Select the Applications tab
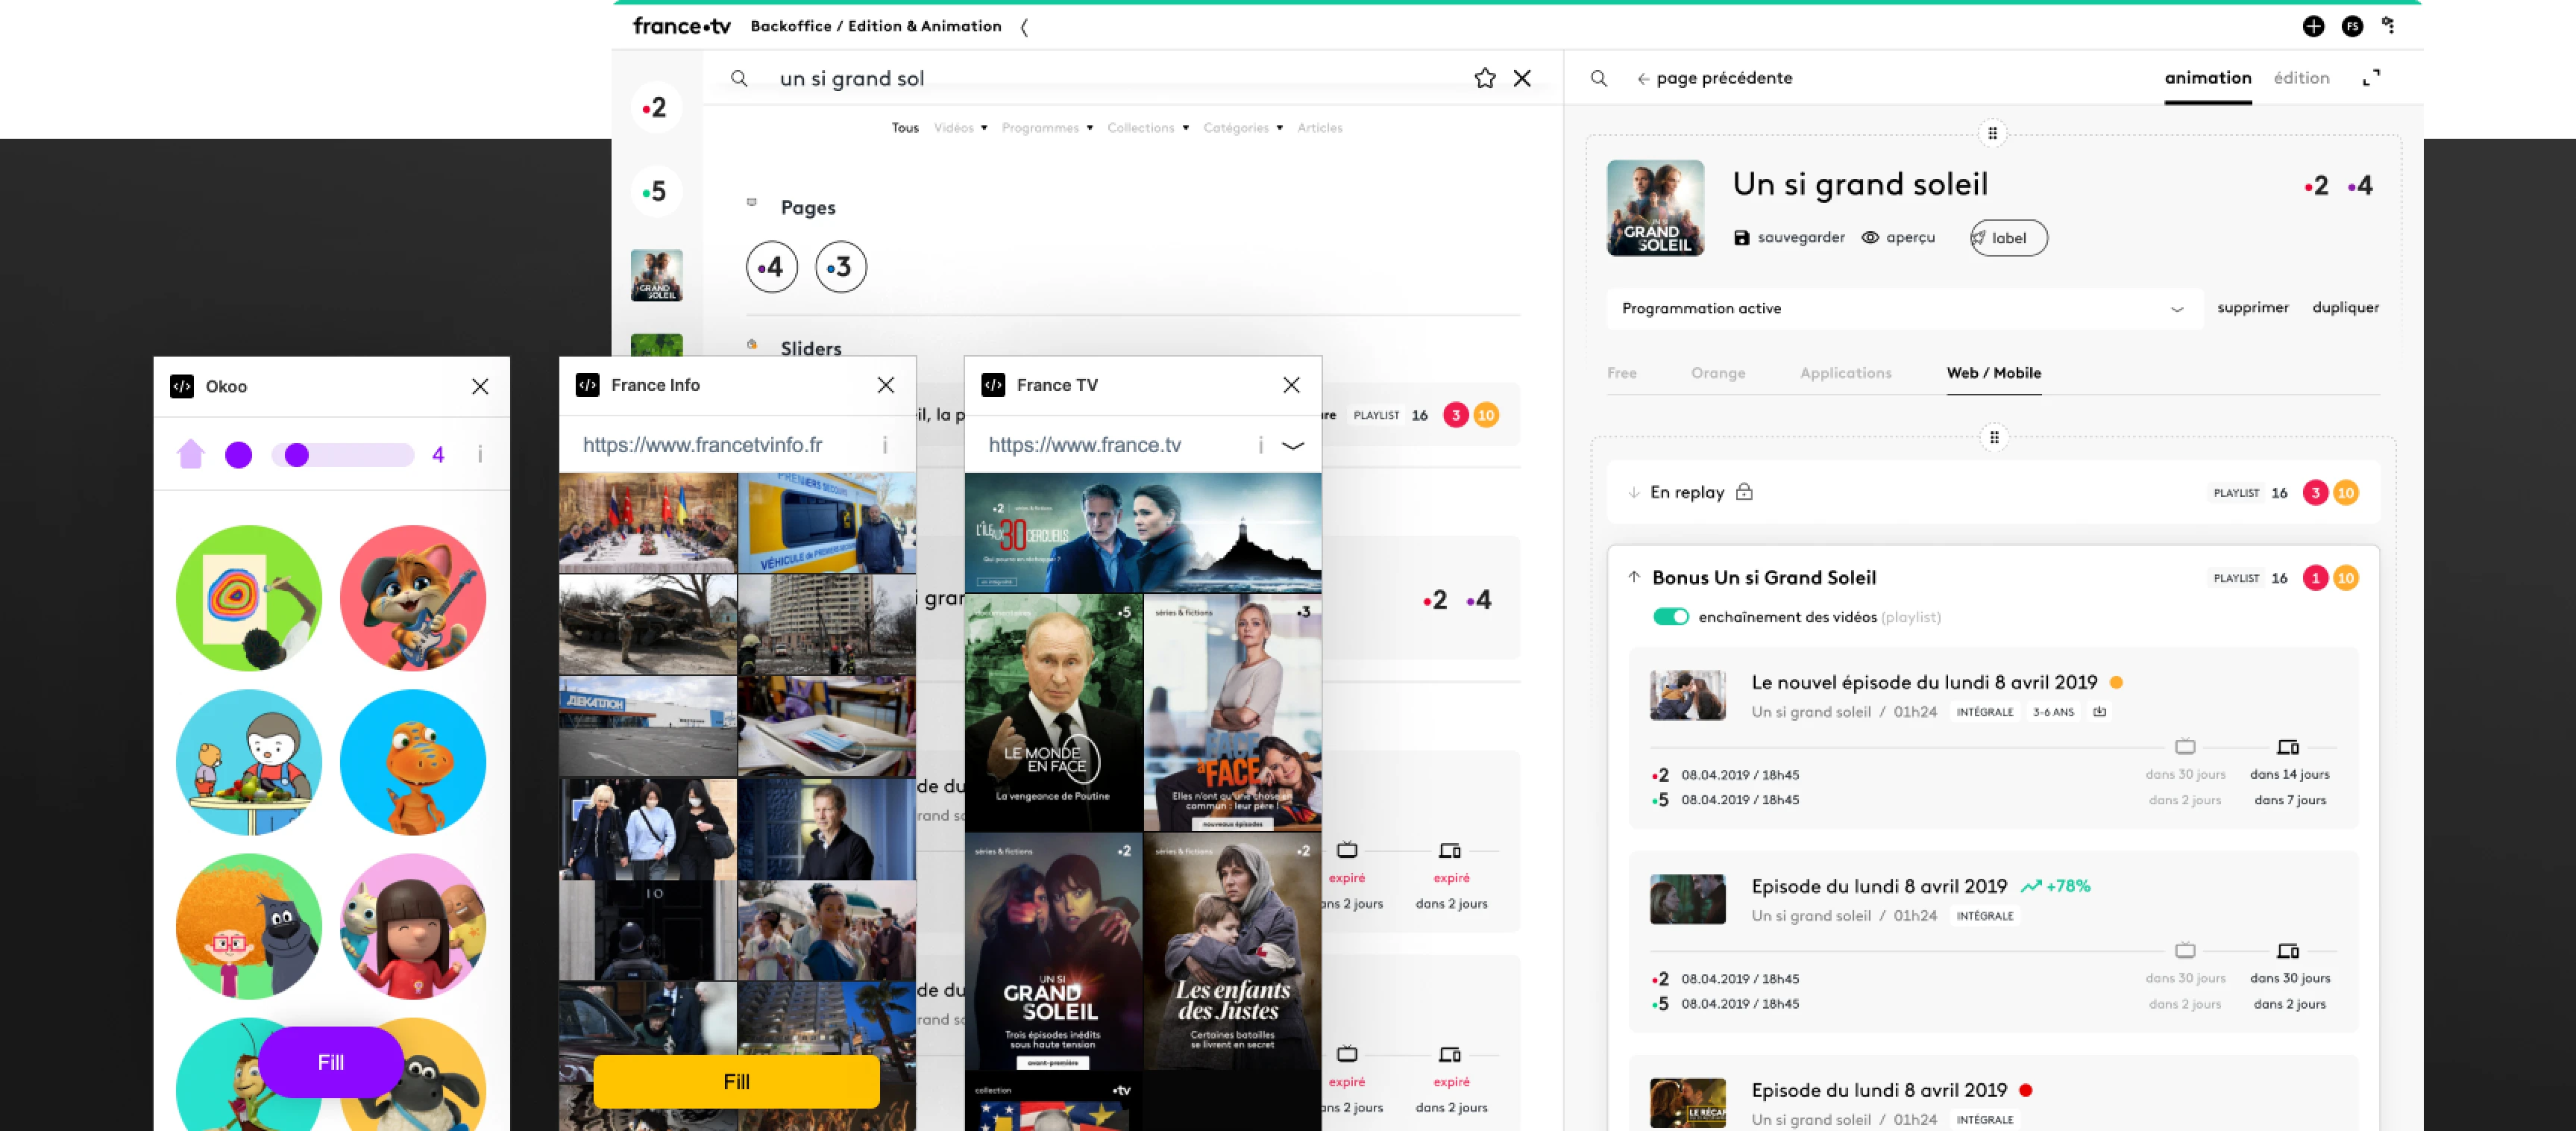 pos(1845,373)
